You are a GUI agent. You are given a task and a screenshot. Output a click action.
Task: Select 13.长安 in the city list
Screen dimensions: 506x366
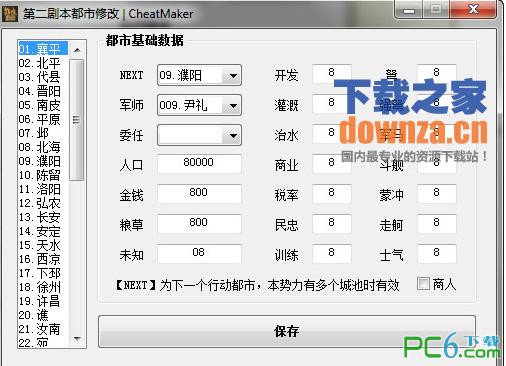coord(40,217)
